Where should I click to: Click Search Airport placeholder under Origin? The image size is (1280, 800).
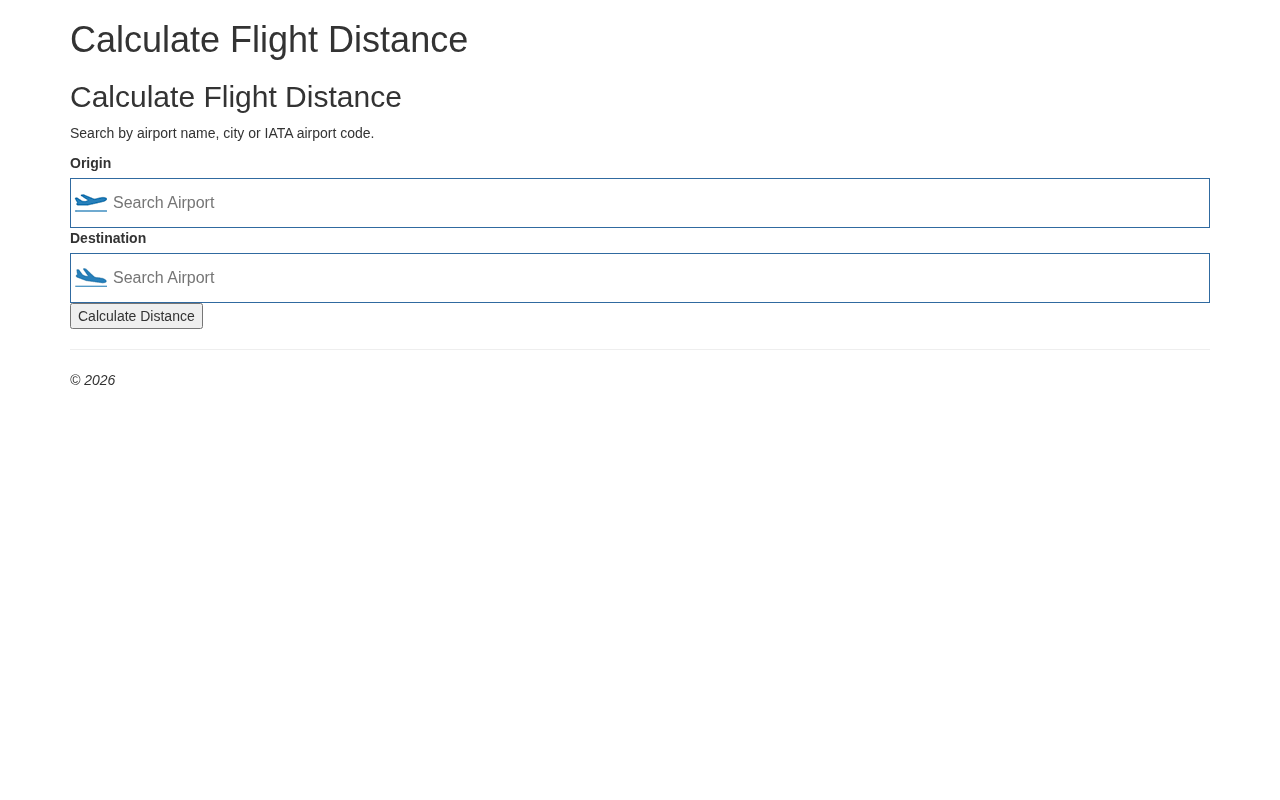pos(164,203)
